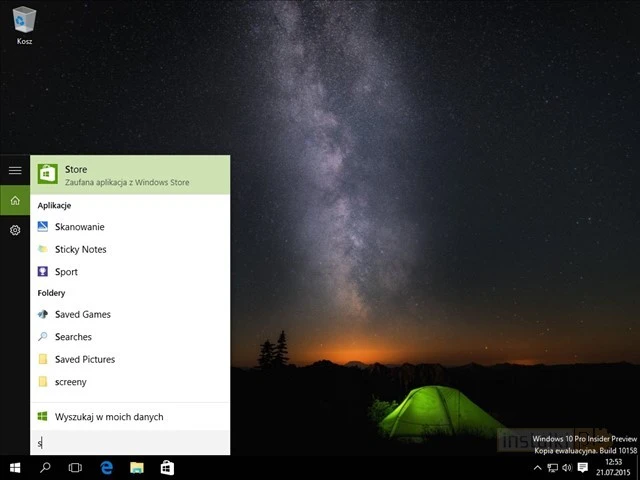Image resolution: width=640 pixels, height=480 pixels.
Task: Open the Saved Pictures folder
Action: click(x=85, y=360)
